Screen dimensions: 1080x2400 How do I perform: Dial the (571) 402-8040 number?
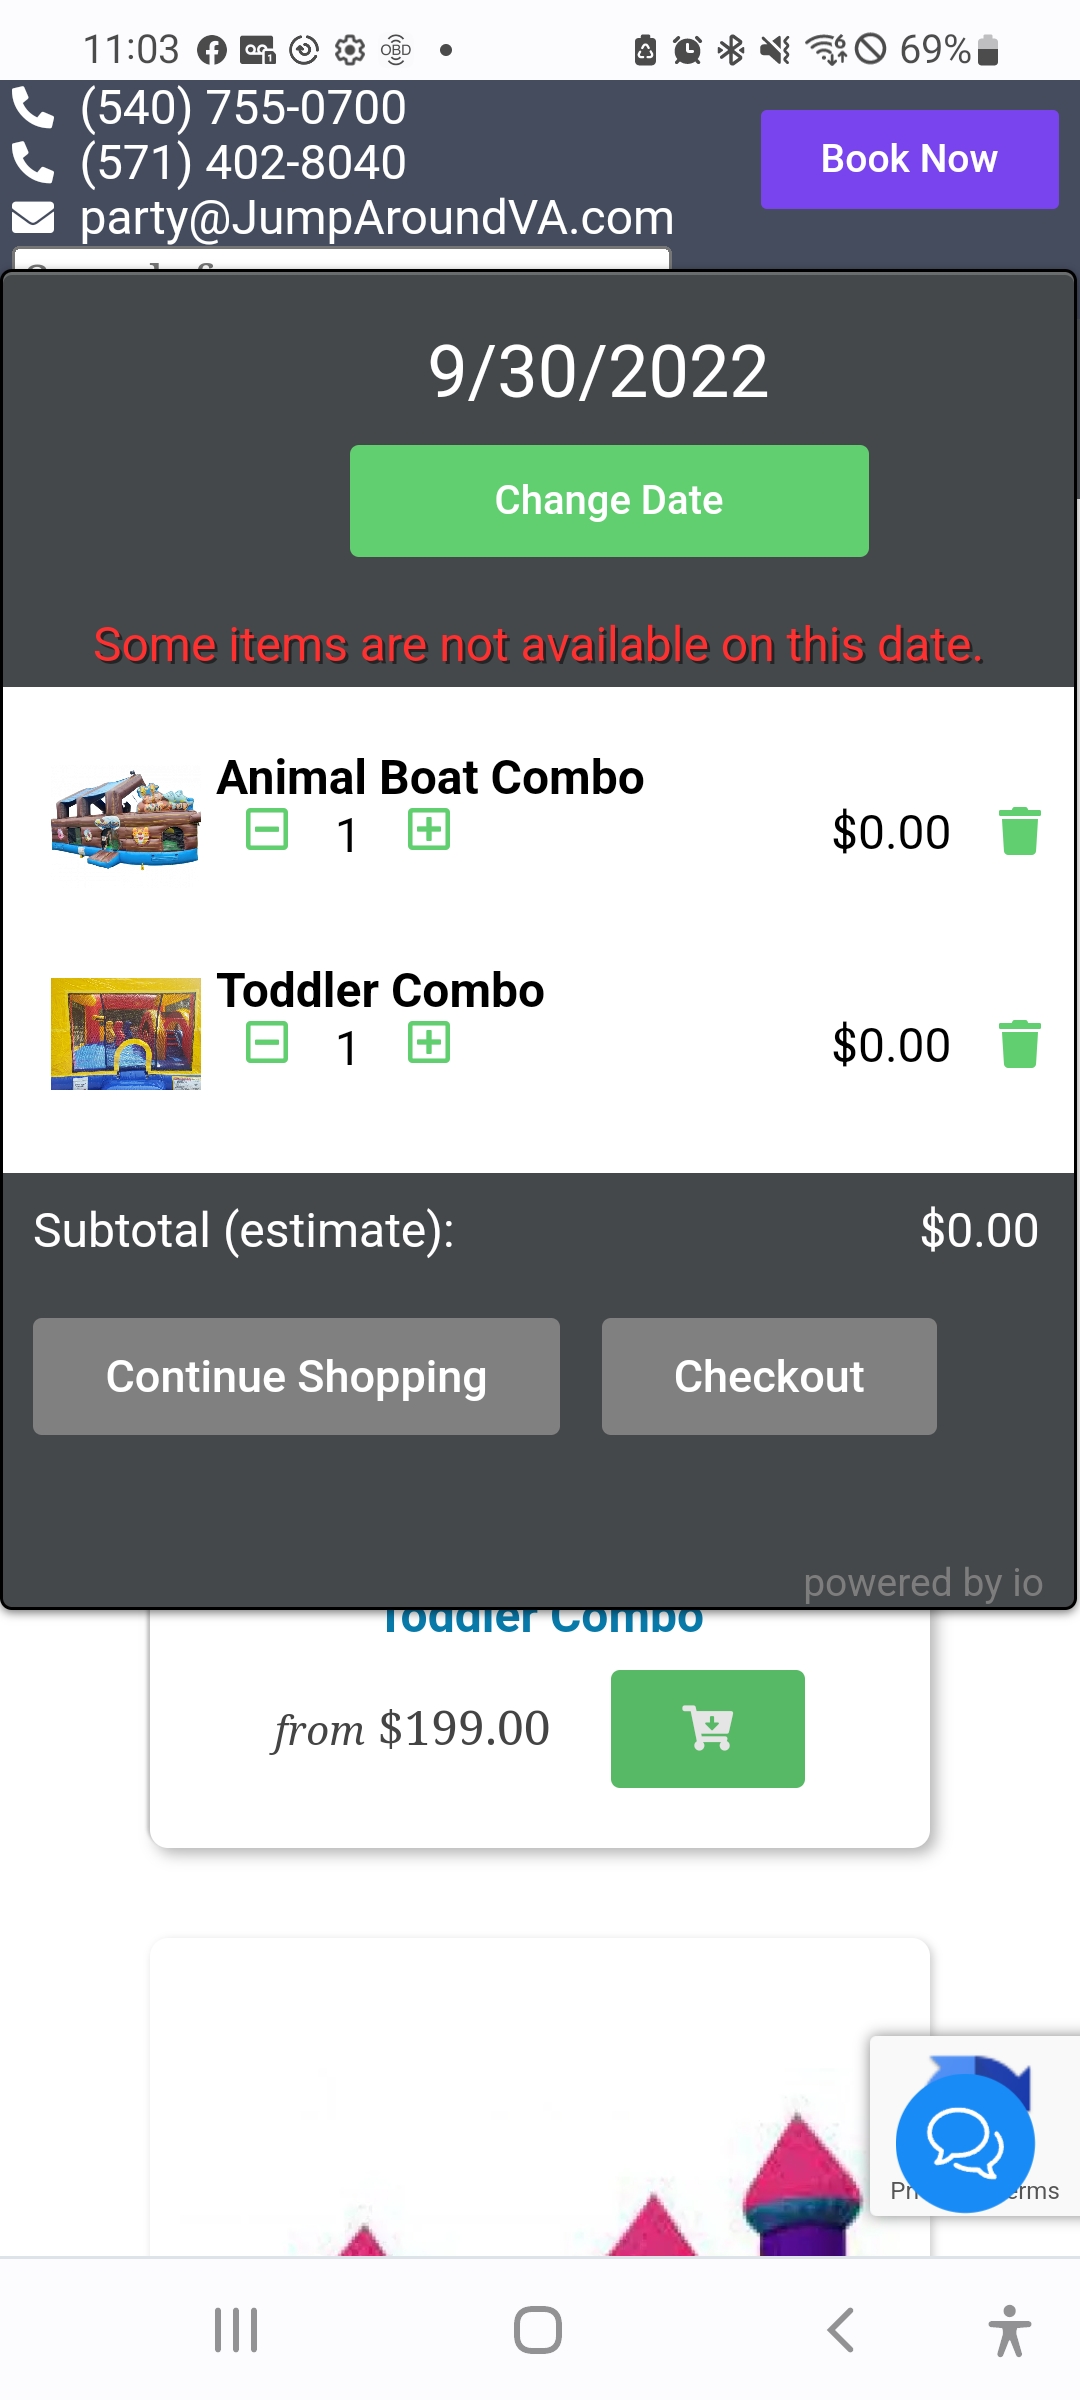[x=243, y=163]
